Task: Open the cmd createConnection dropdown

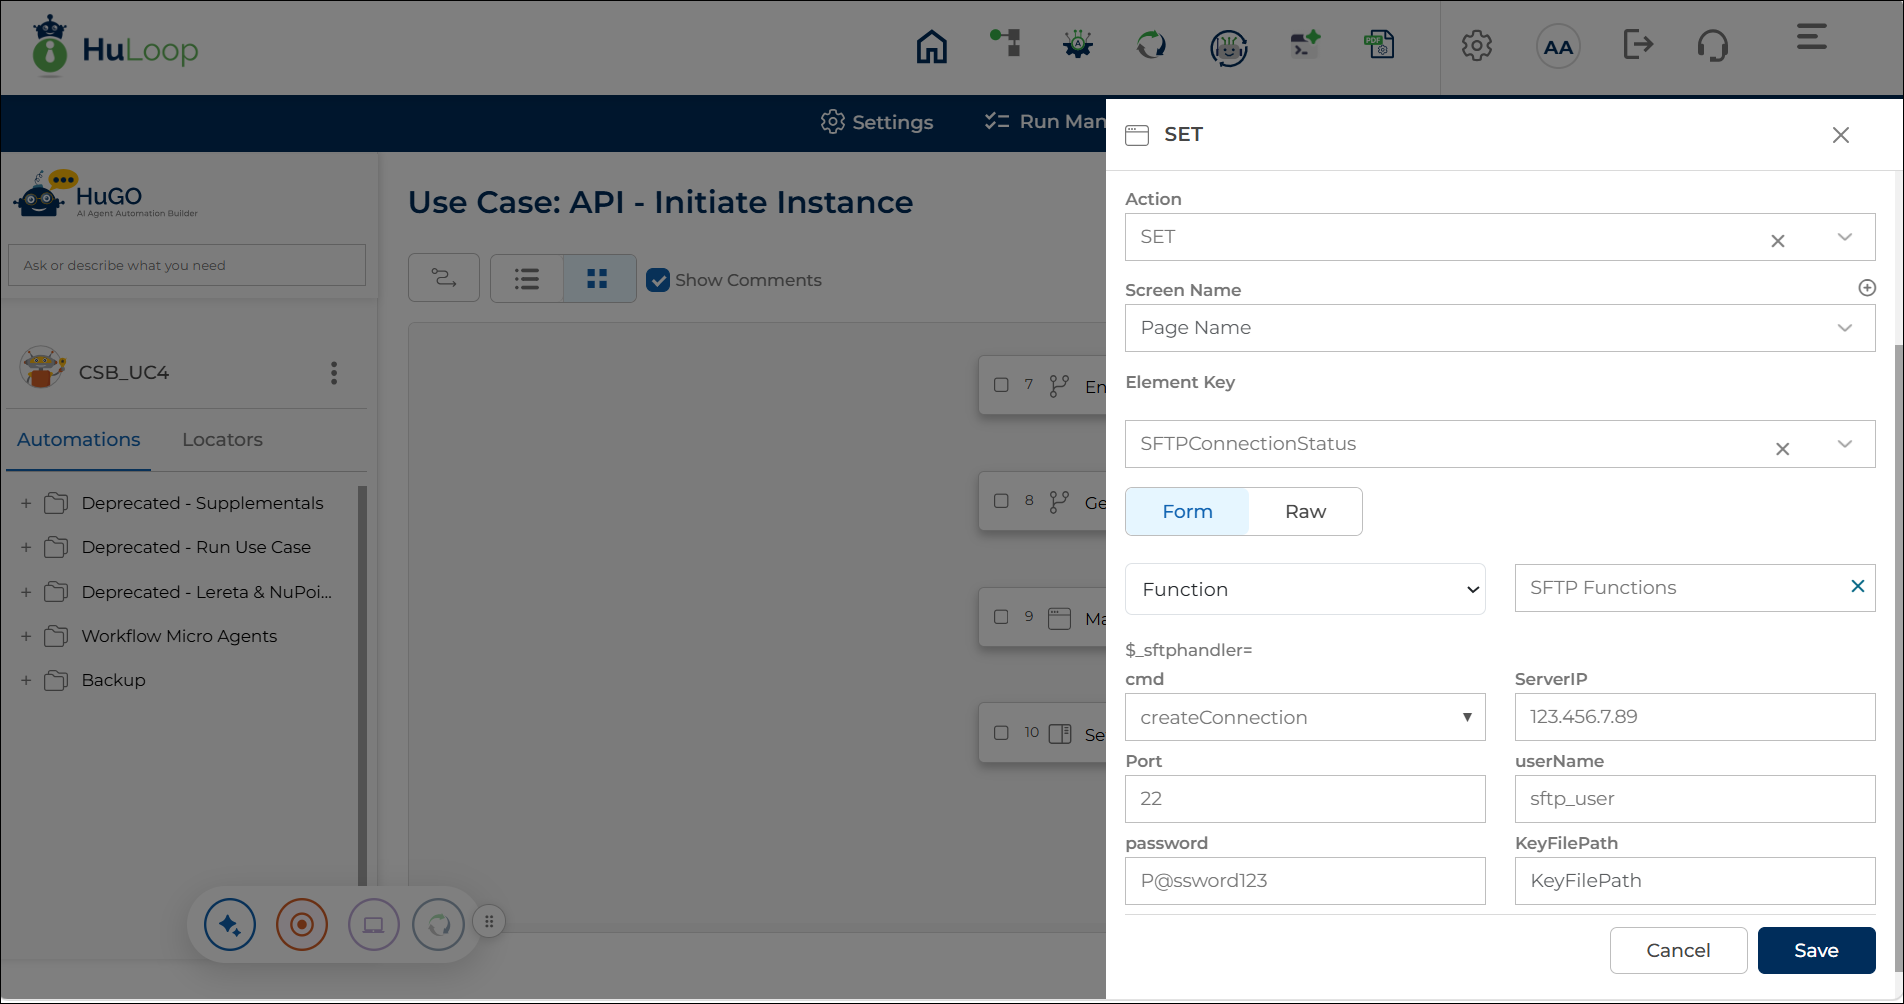Action: tap(1305, 717)
